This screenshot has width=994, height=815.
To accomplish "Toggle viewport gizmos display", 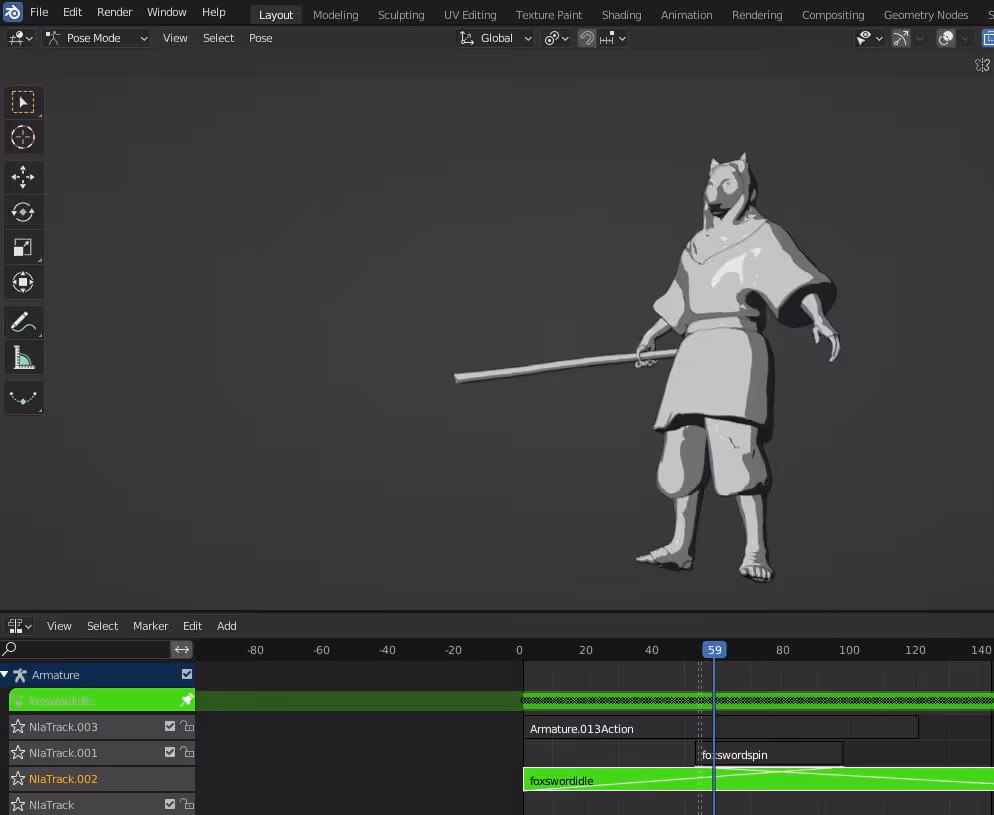I will pyautogui.click(x=901, y=38).
